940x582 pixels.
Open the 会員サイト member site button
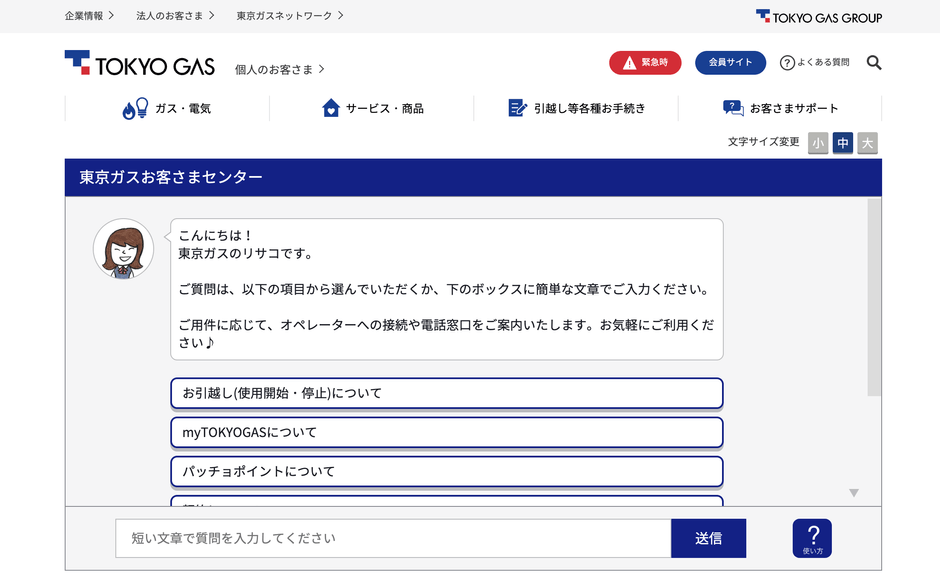coord(730,63)
